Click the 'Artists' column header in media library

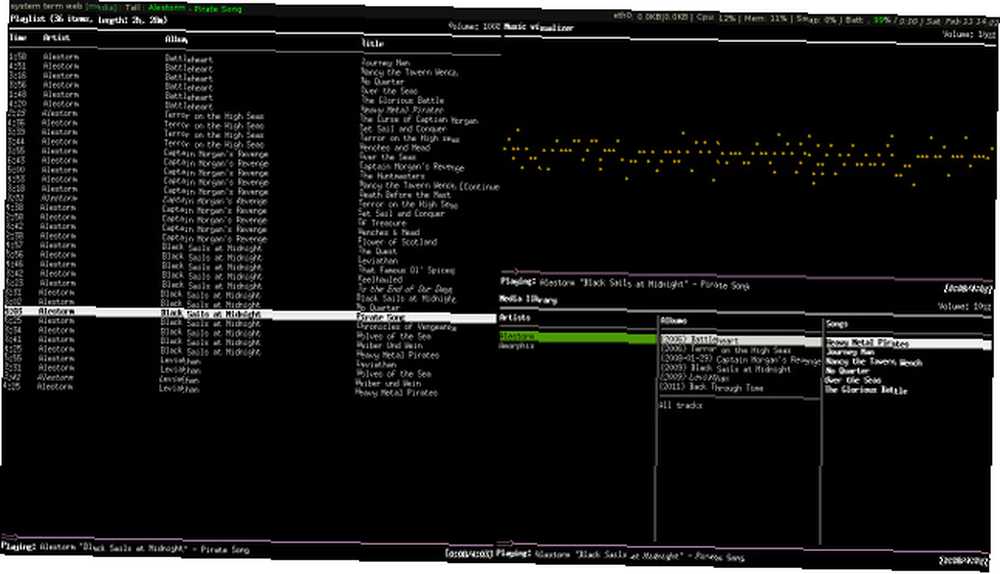coord(515,317)
